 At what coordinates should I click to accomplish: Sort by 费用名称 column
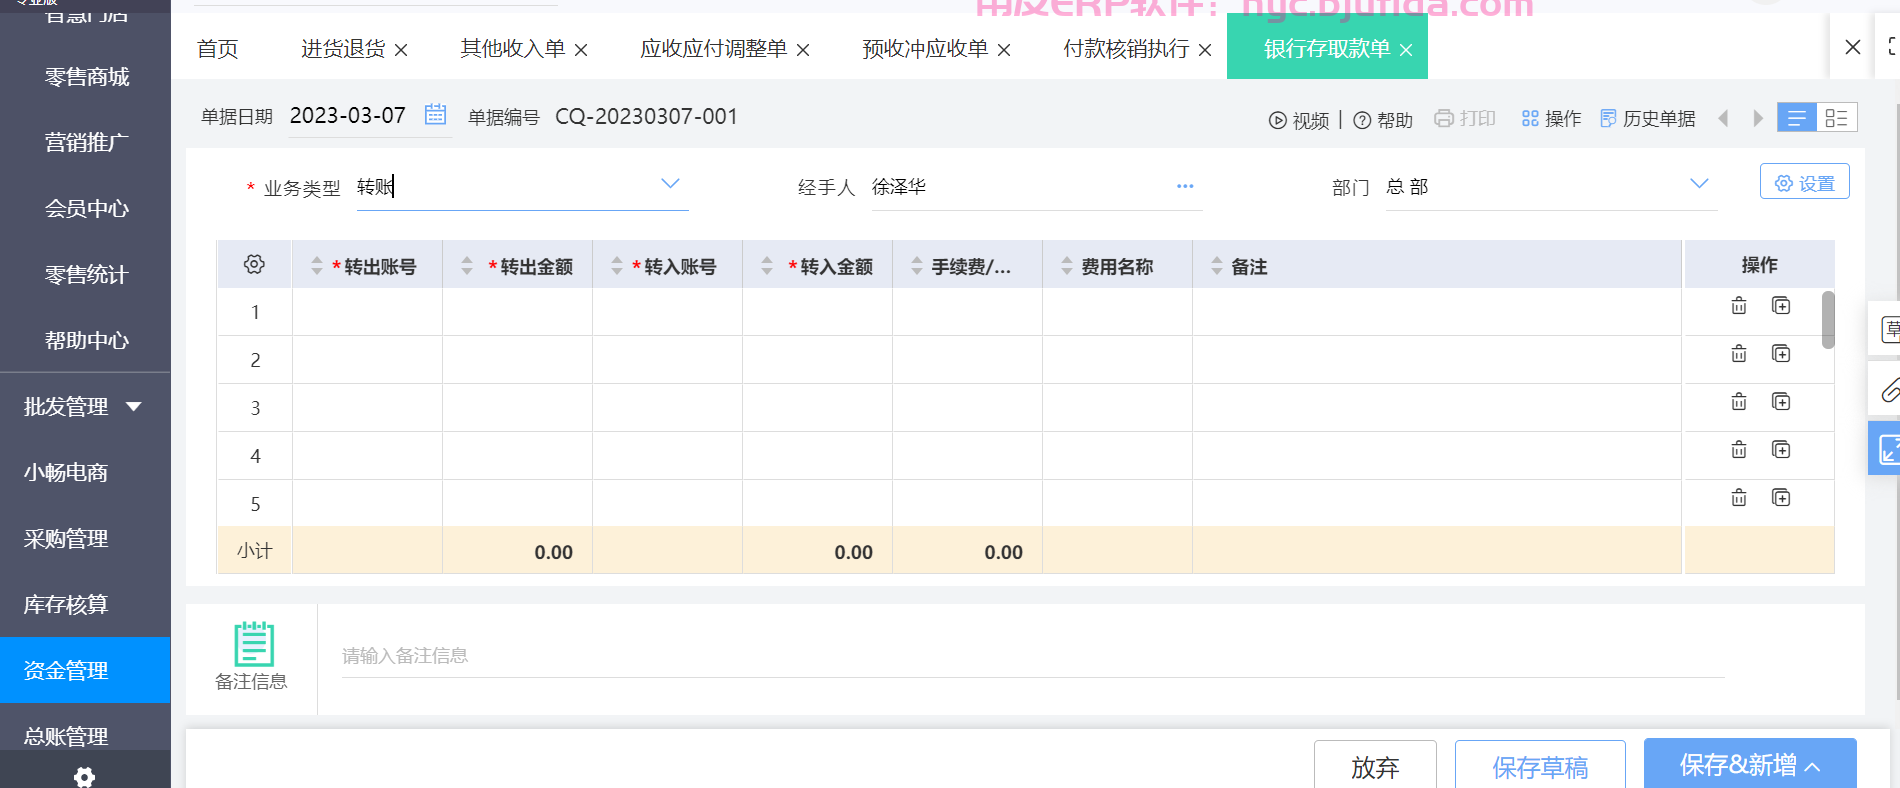pyautogui.click(x=1066, y=266)
